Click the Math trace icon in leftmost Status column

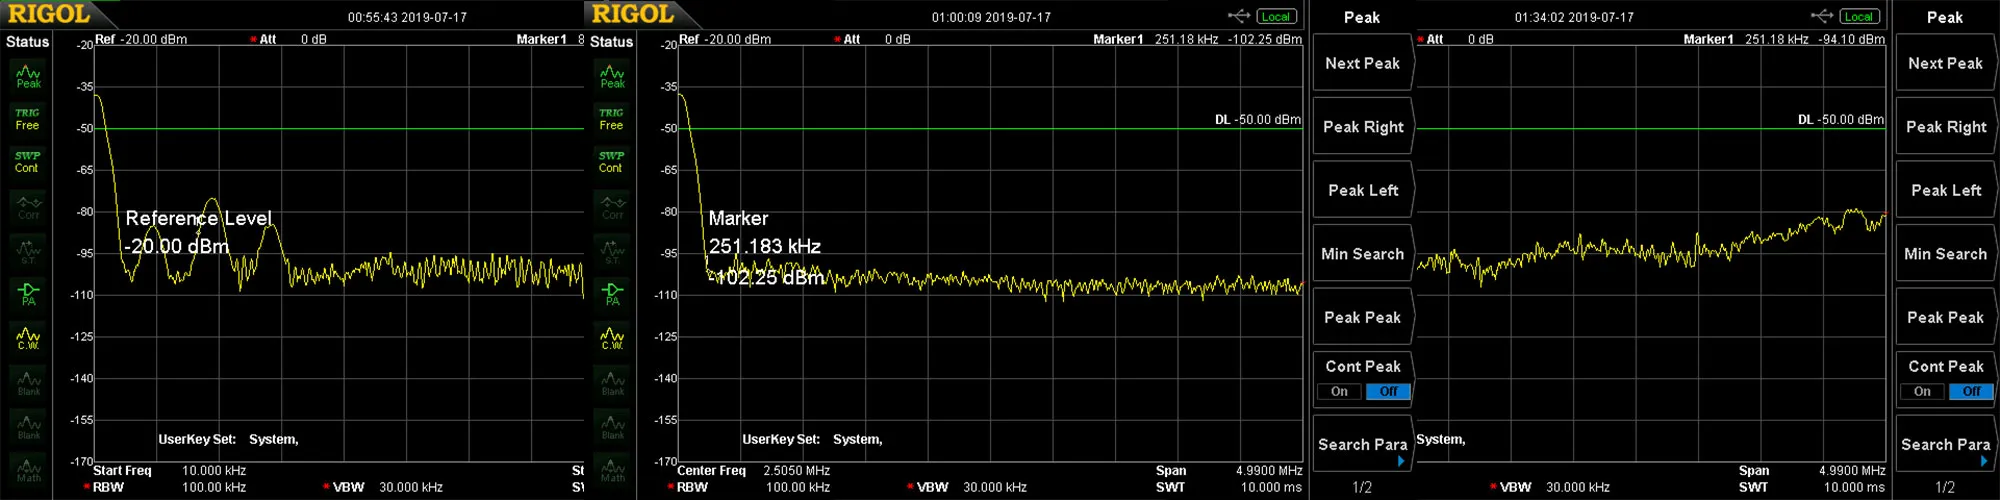[28, 470]
